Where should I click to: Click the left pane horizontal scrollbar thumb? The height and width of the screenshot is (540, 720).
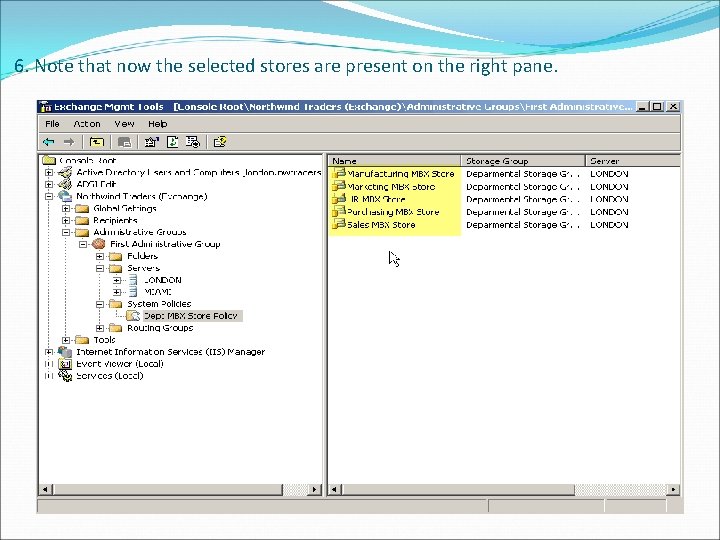[168, 489]
